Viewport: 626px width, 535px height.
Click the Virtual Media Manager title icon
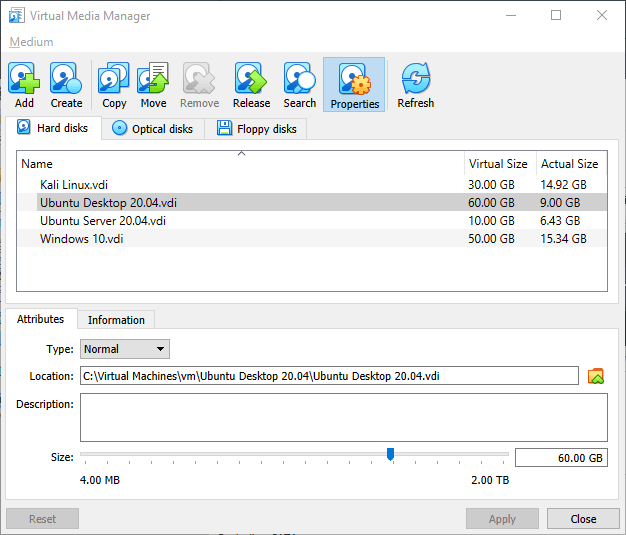16,16
